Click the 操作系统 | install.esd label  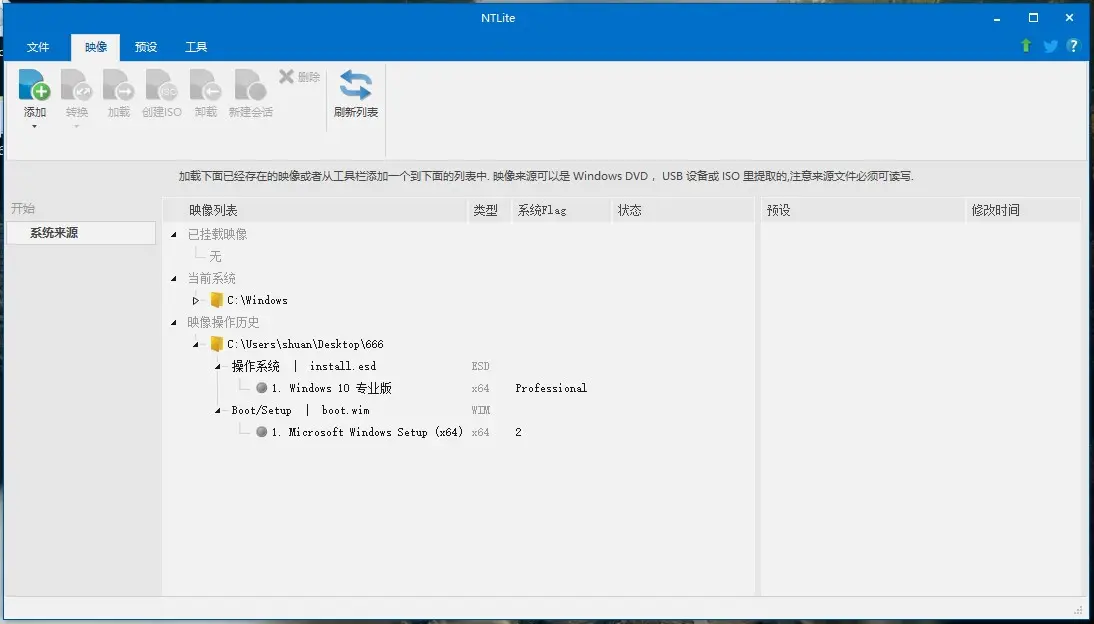(304, 366)
